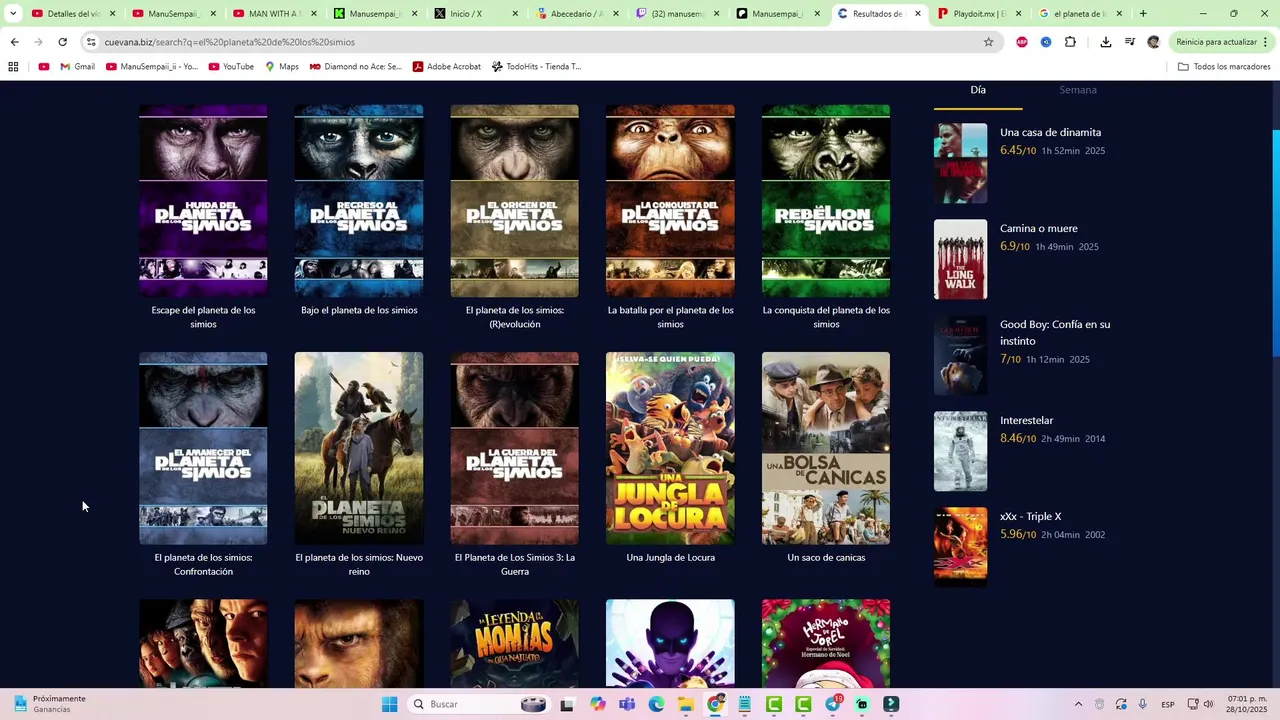Click the Good Boy sidebar poster thumbnail
The height and width of the screenshot is (720, 1280).
point(960,355)
